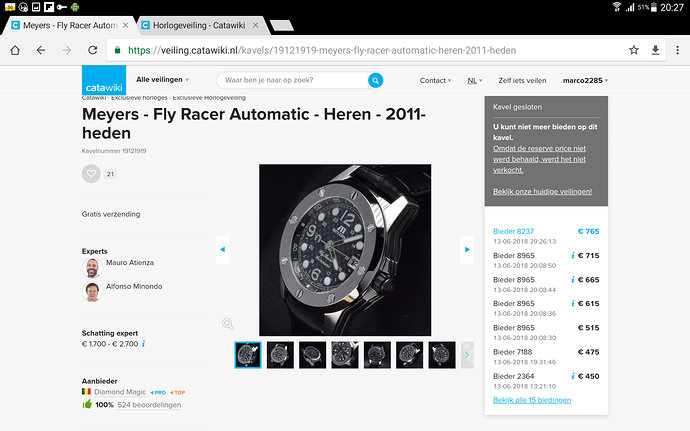Click the reserve price not met explanation link
Screen dimensions: 690x431
point(539,159)
